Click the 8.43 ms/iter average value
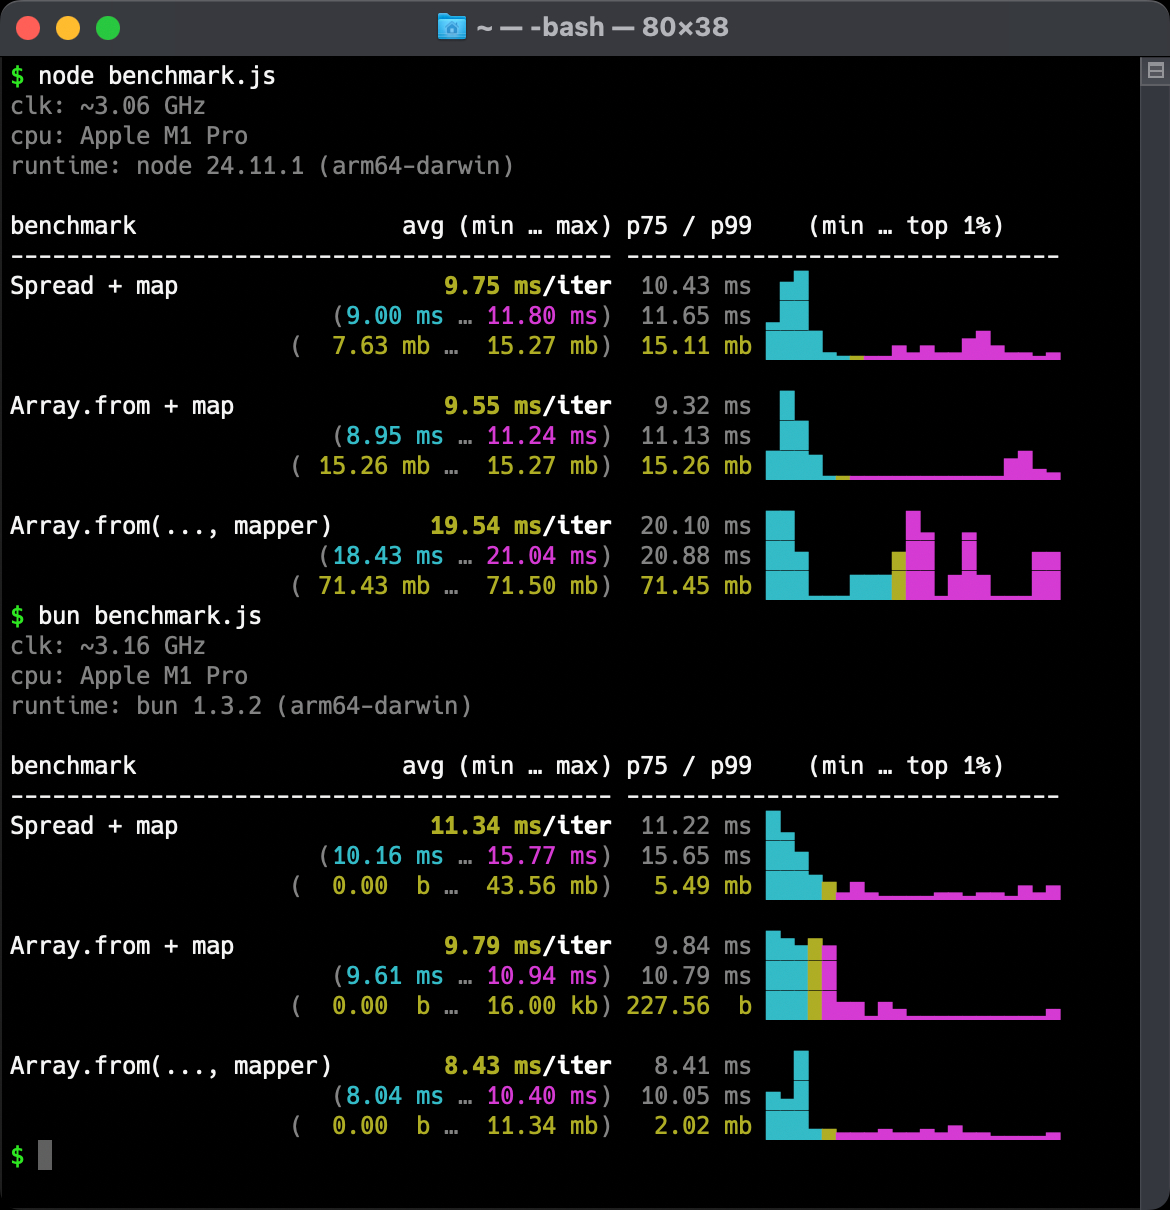The width and height of the screenshot is (1170, 1210). click(x=527, y=1066)
